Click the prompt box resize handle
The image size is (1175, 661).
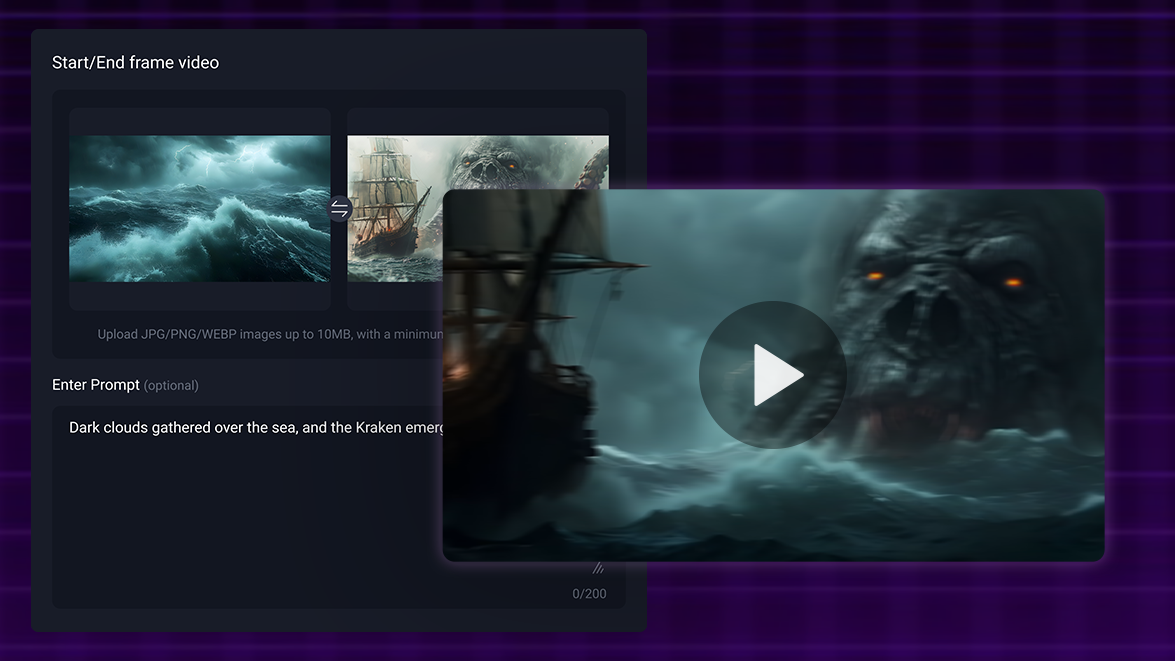pyautogui.click(x=599, y=569)
